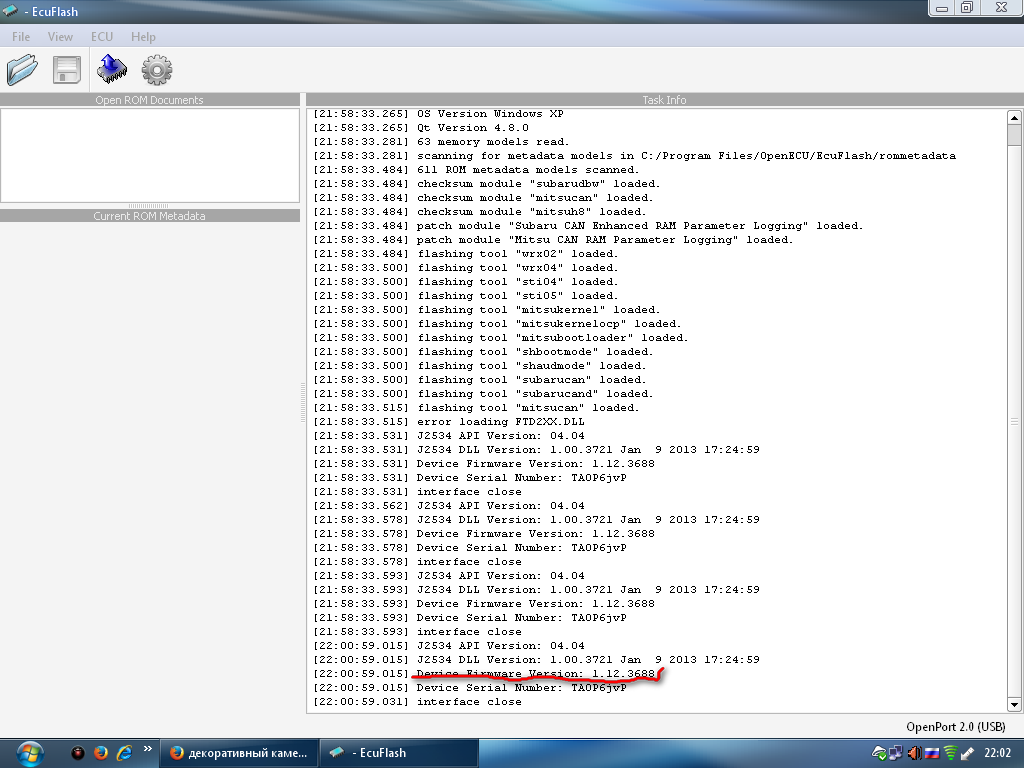Screen dimensions: 1024x768
Task: Click the Write to ECU chip icon
Action: click(x=112, y=69)
